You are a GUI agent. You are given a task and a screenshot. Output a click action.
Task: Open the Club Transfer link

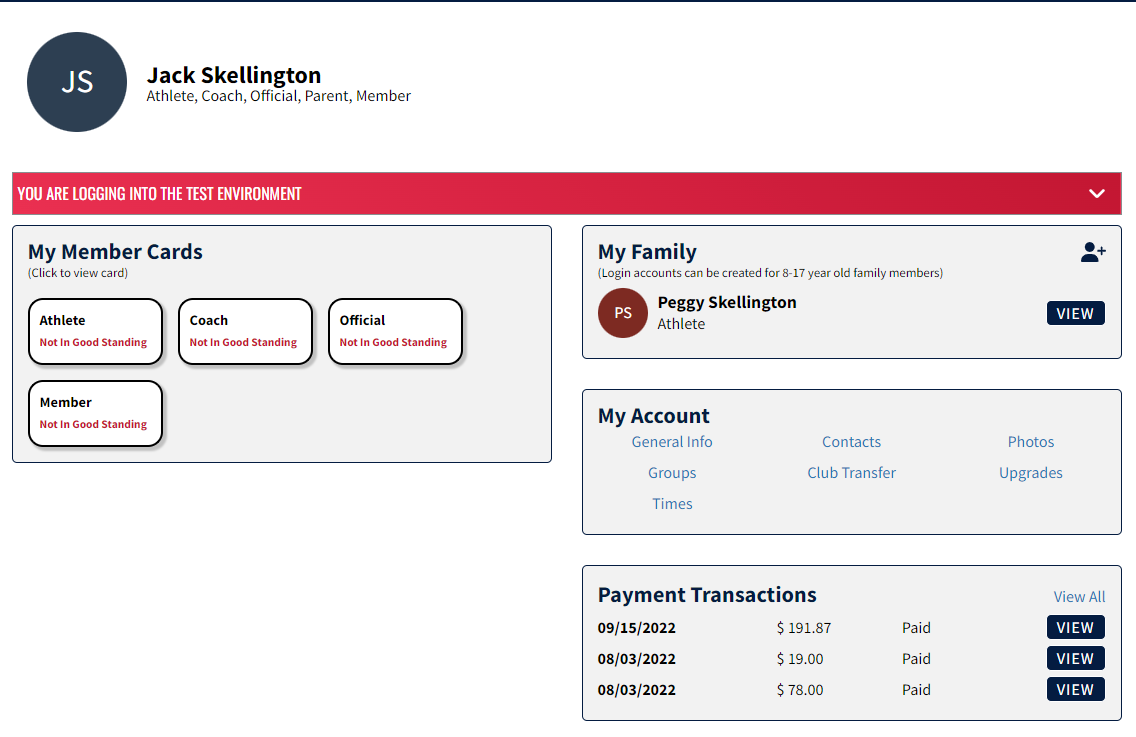[851, 473]
